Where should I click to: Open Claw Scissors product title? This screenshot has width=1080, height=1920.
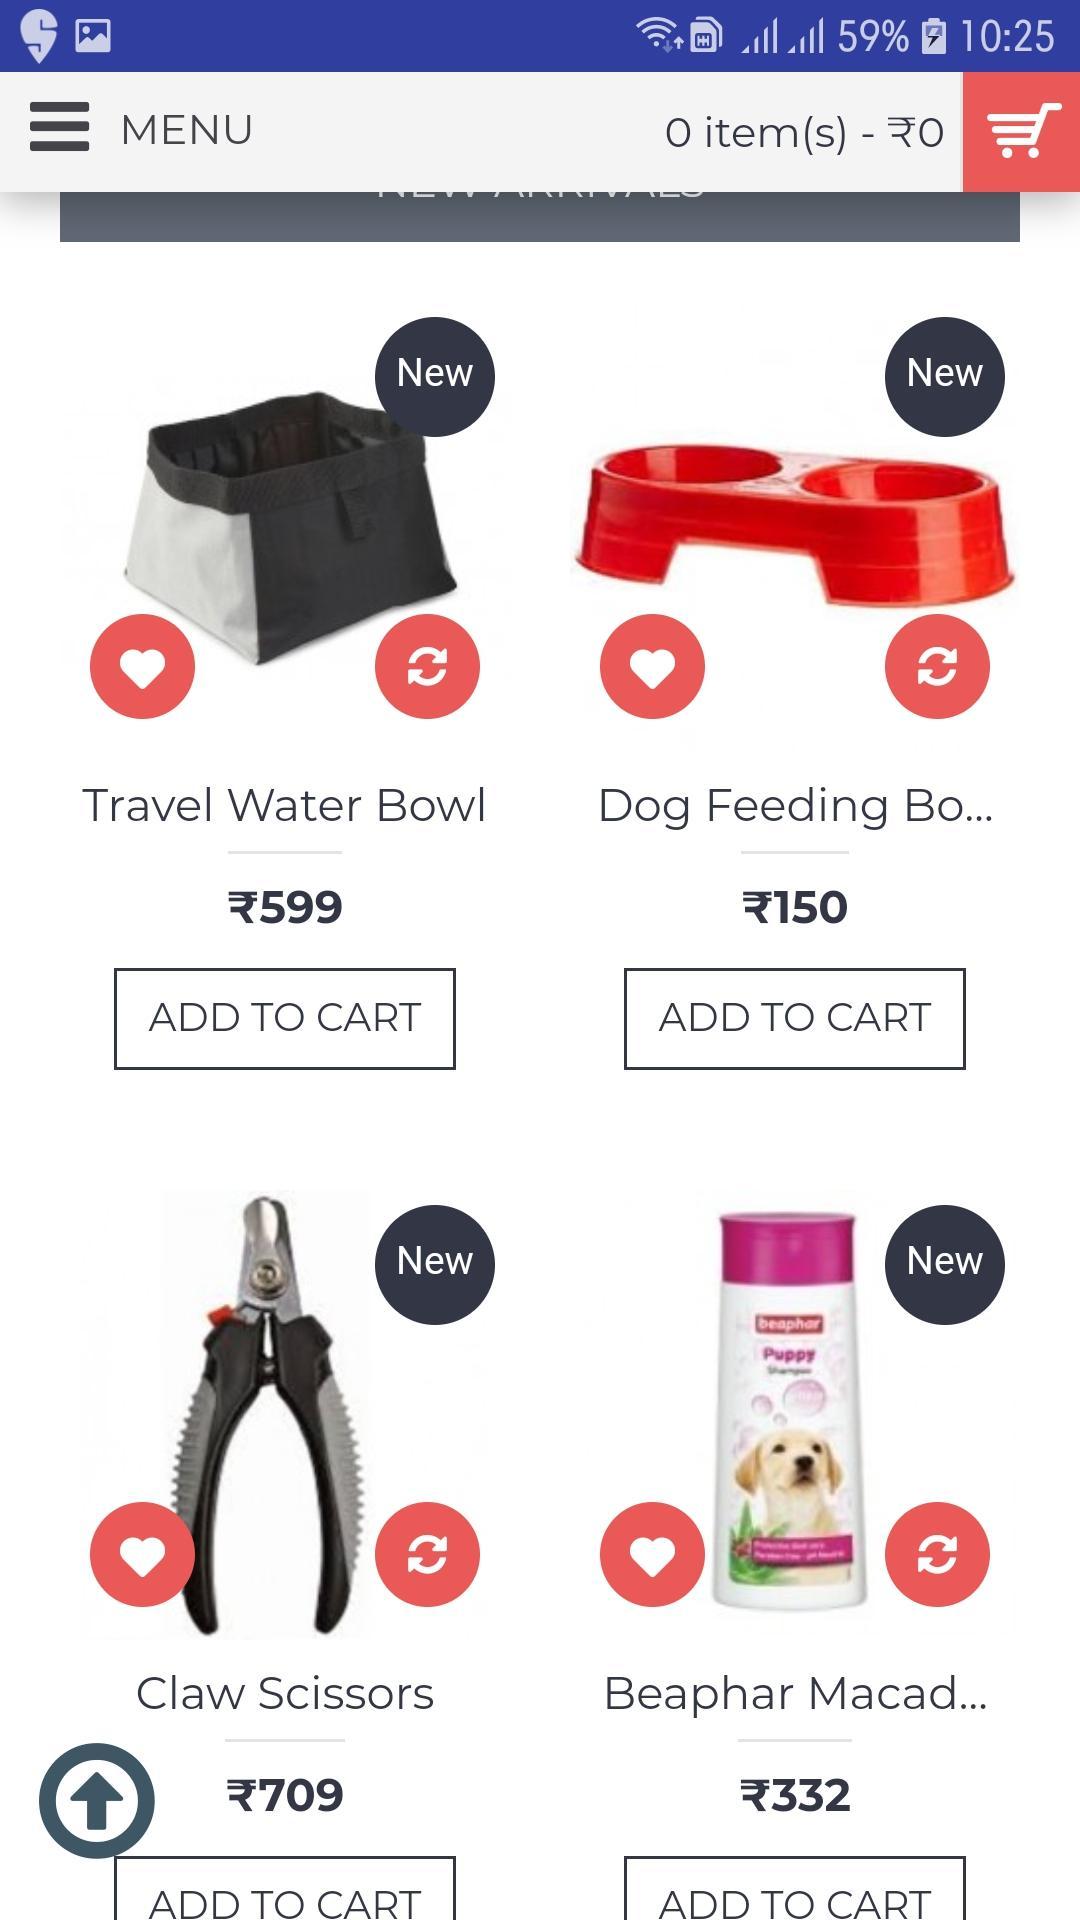tap(285, 1693)
